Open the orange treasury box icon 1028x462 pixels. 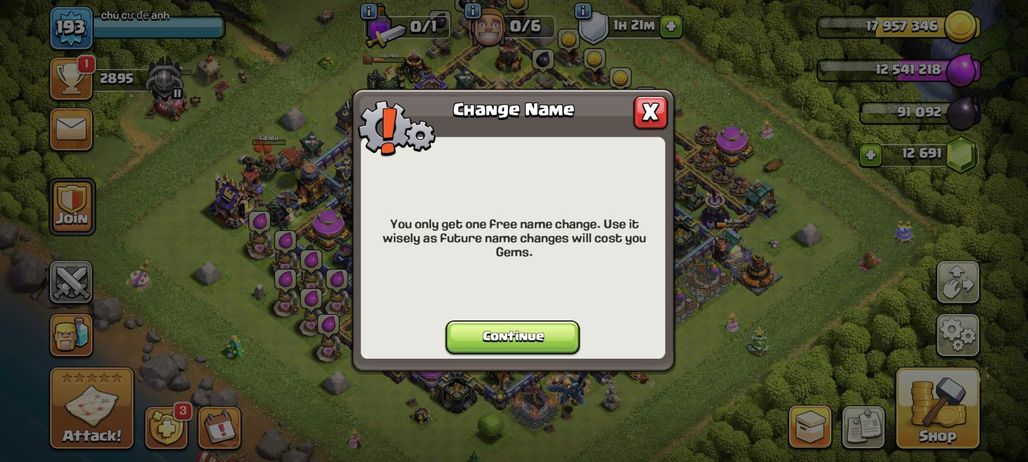click(x=810, y=427)
